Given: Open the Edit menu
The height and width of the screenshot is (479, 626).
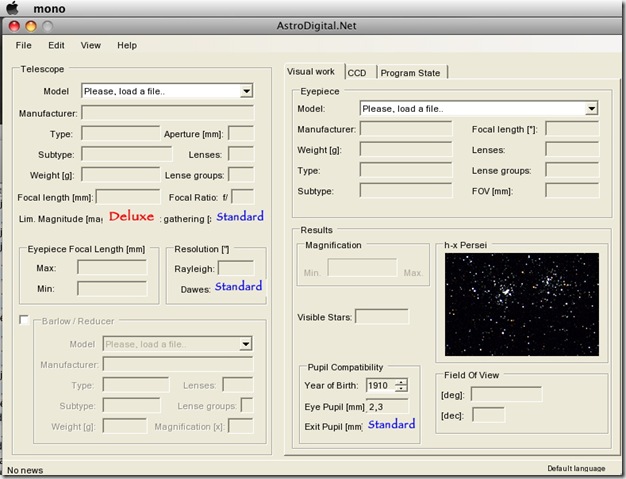Looking at the screenshot, I should point(56,45).
